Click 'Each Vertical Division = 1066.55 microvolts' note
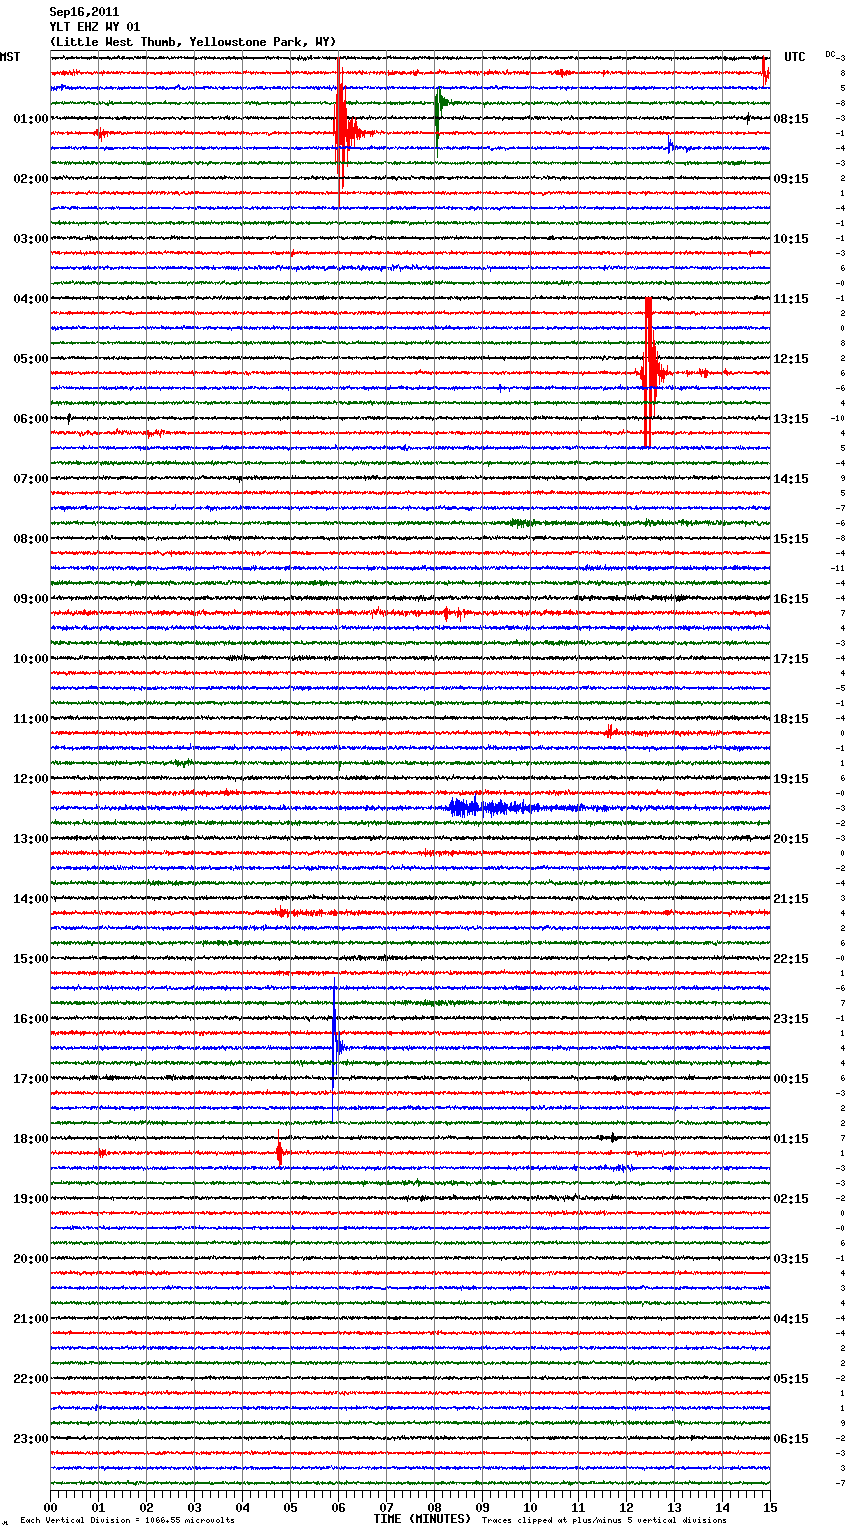 tap(127, 1520)
